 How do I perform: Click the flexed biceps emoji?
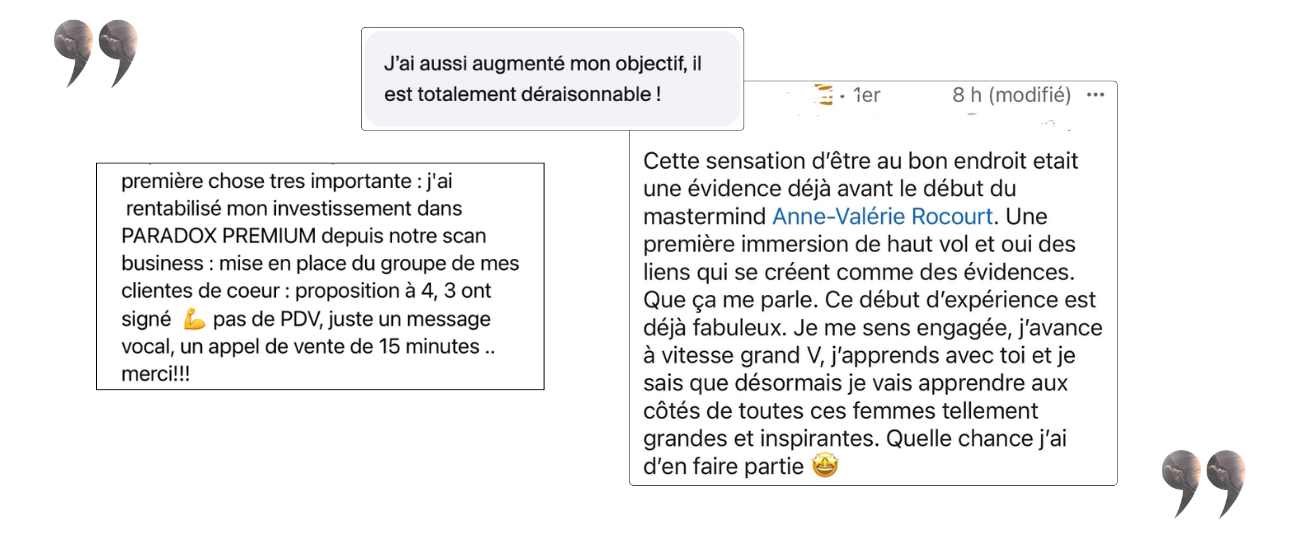pyautogui.click(x=194, y=320)
